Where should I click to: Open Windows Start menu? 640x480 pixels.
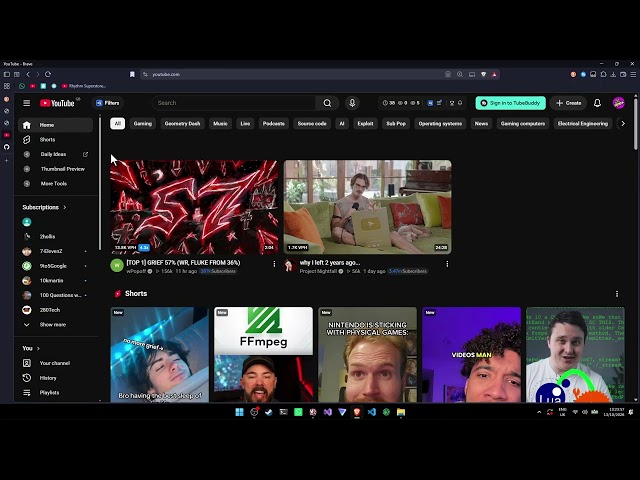pos(240,412)
